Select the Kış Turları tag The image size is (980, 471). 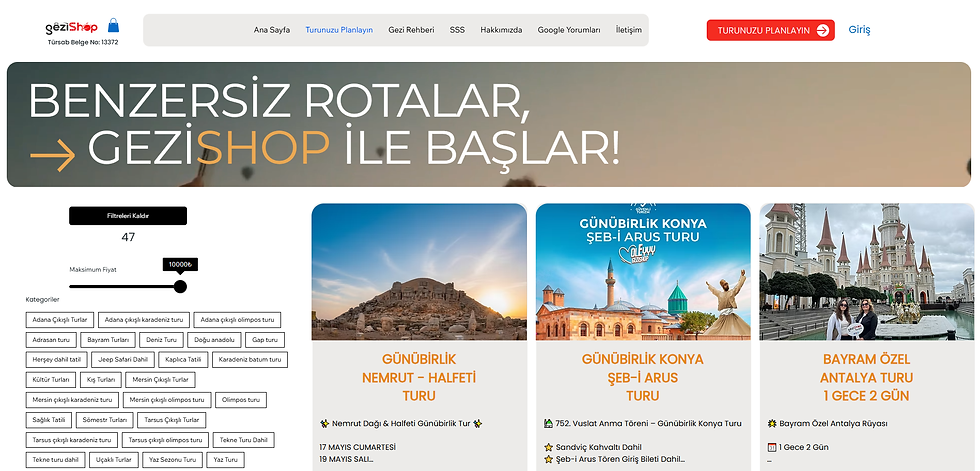point(101,380)
